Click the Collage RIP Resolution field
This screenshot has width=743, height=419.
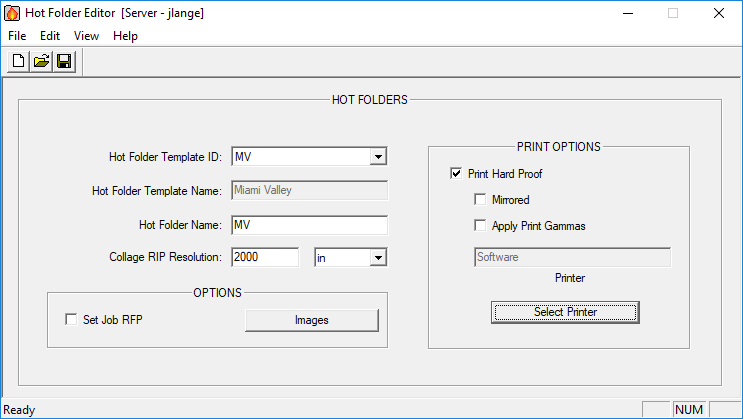pos(265,258)
